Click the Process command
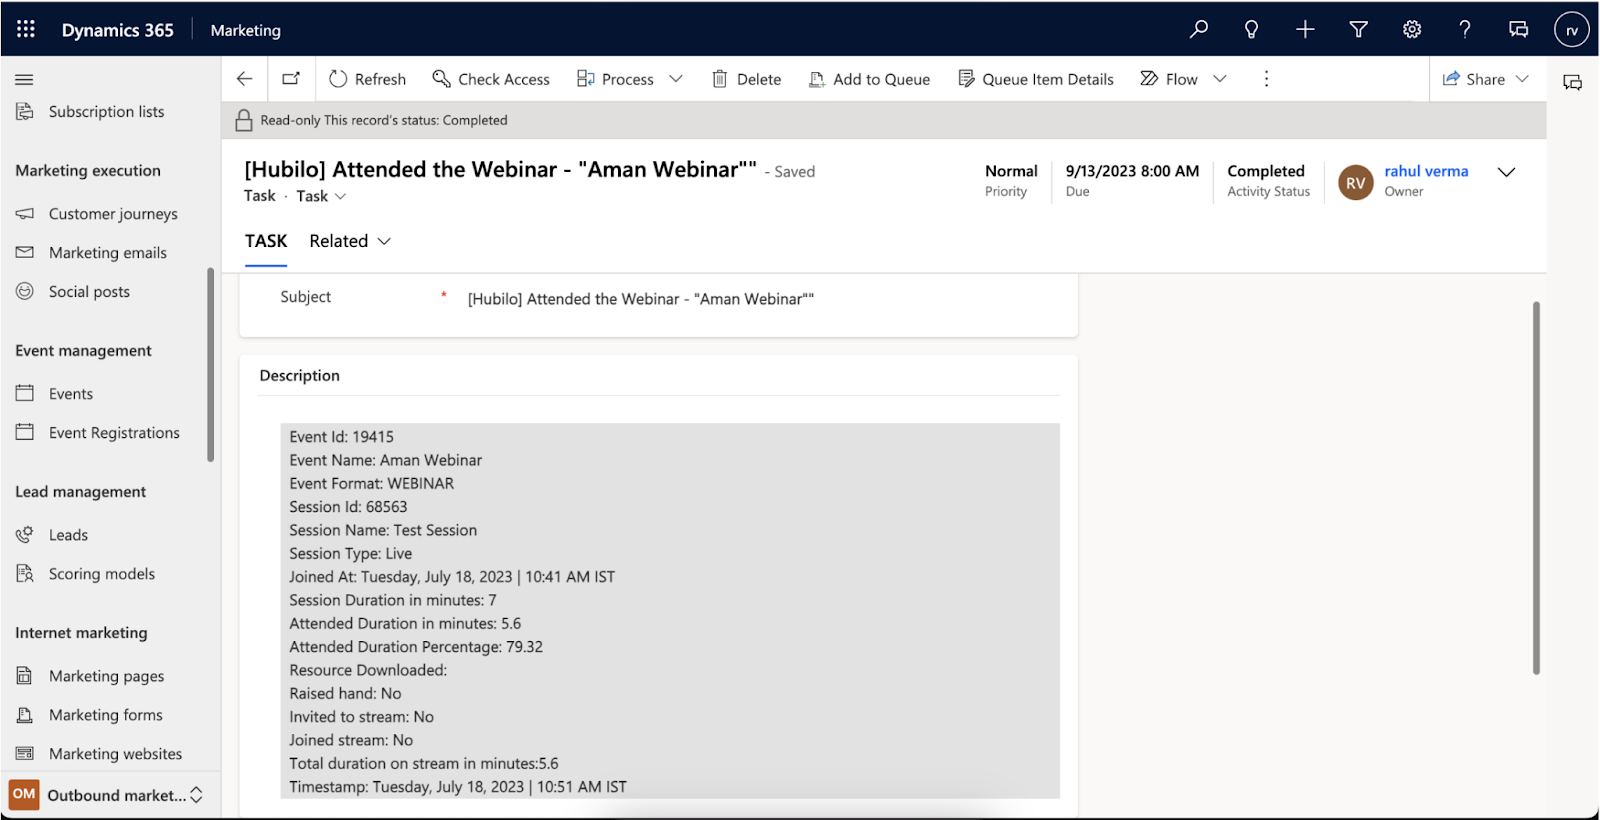 pyautogui.click(x=615, y=79)
